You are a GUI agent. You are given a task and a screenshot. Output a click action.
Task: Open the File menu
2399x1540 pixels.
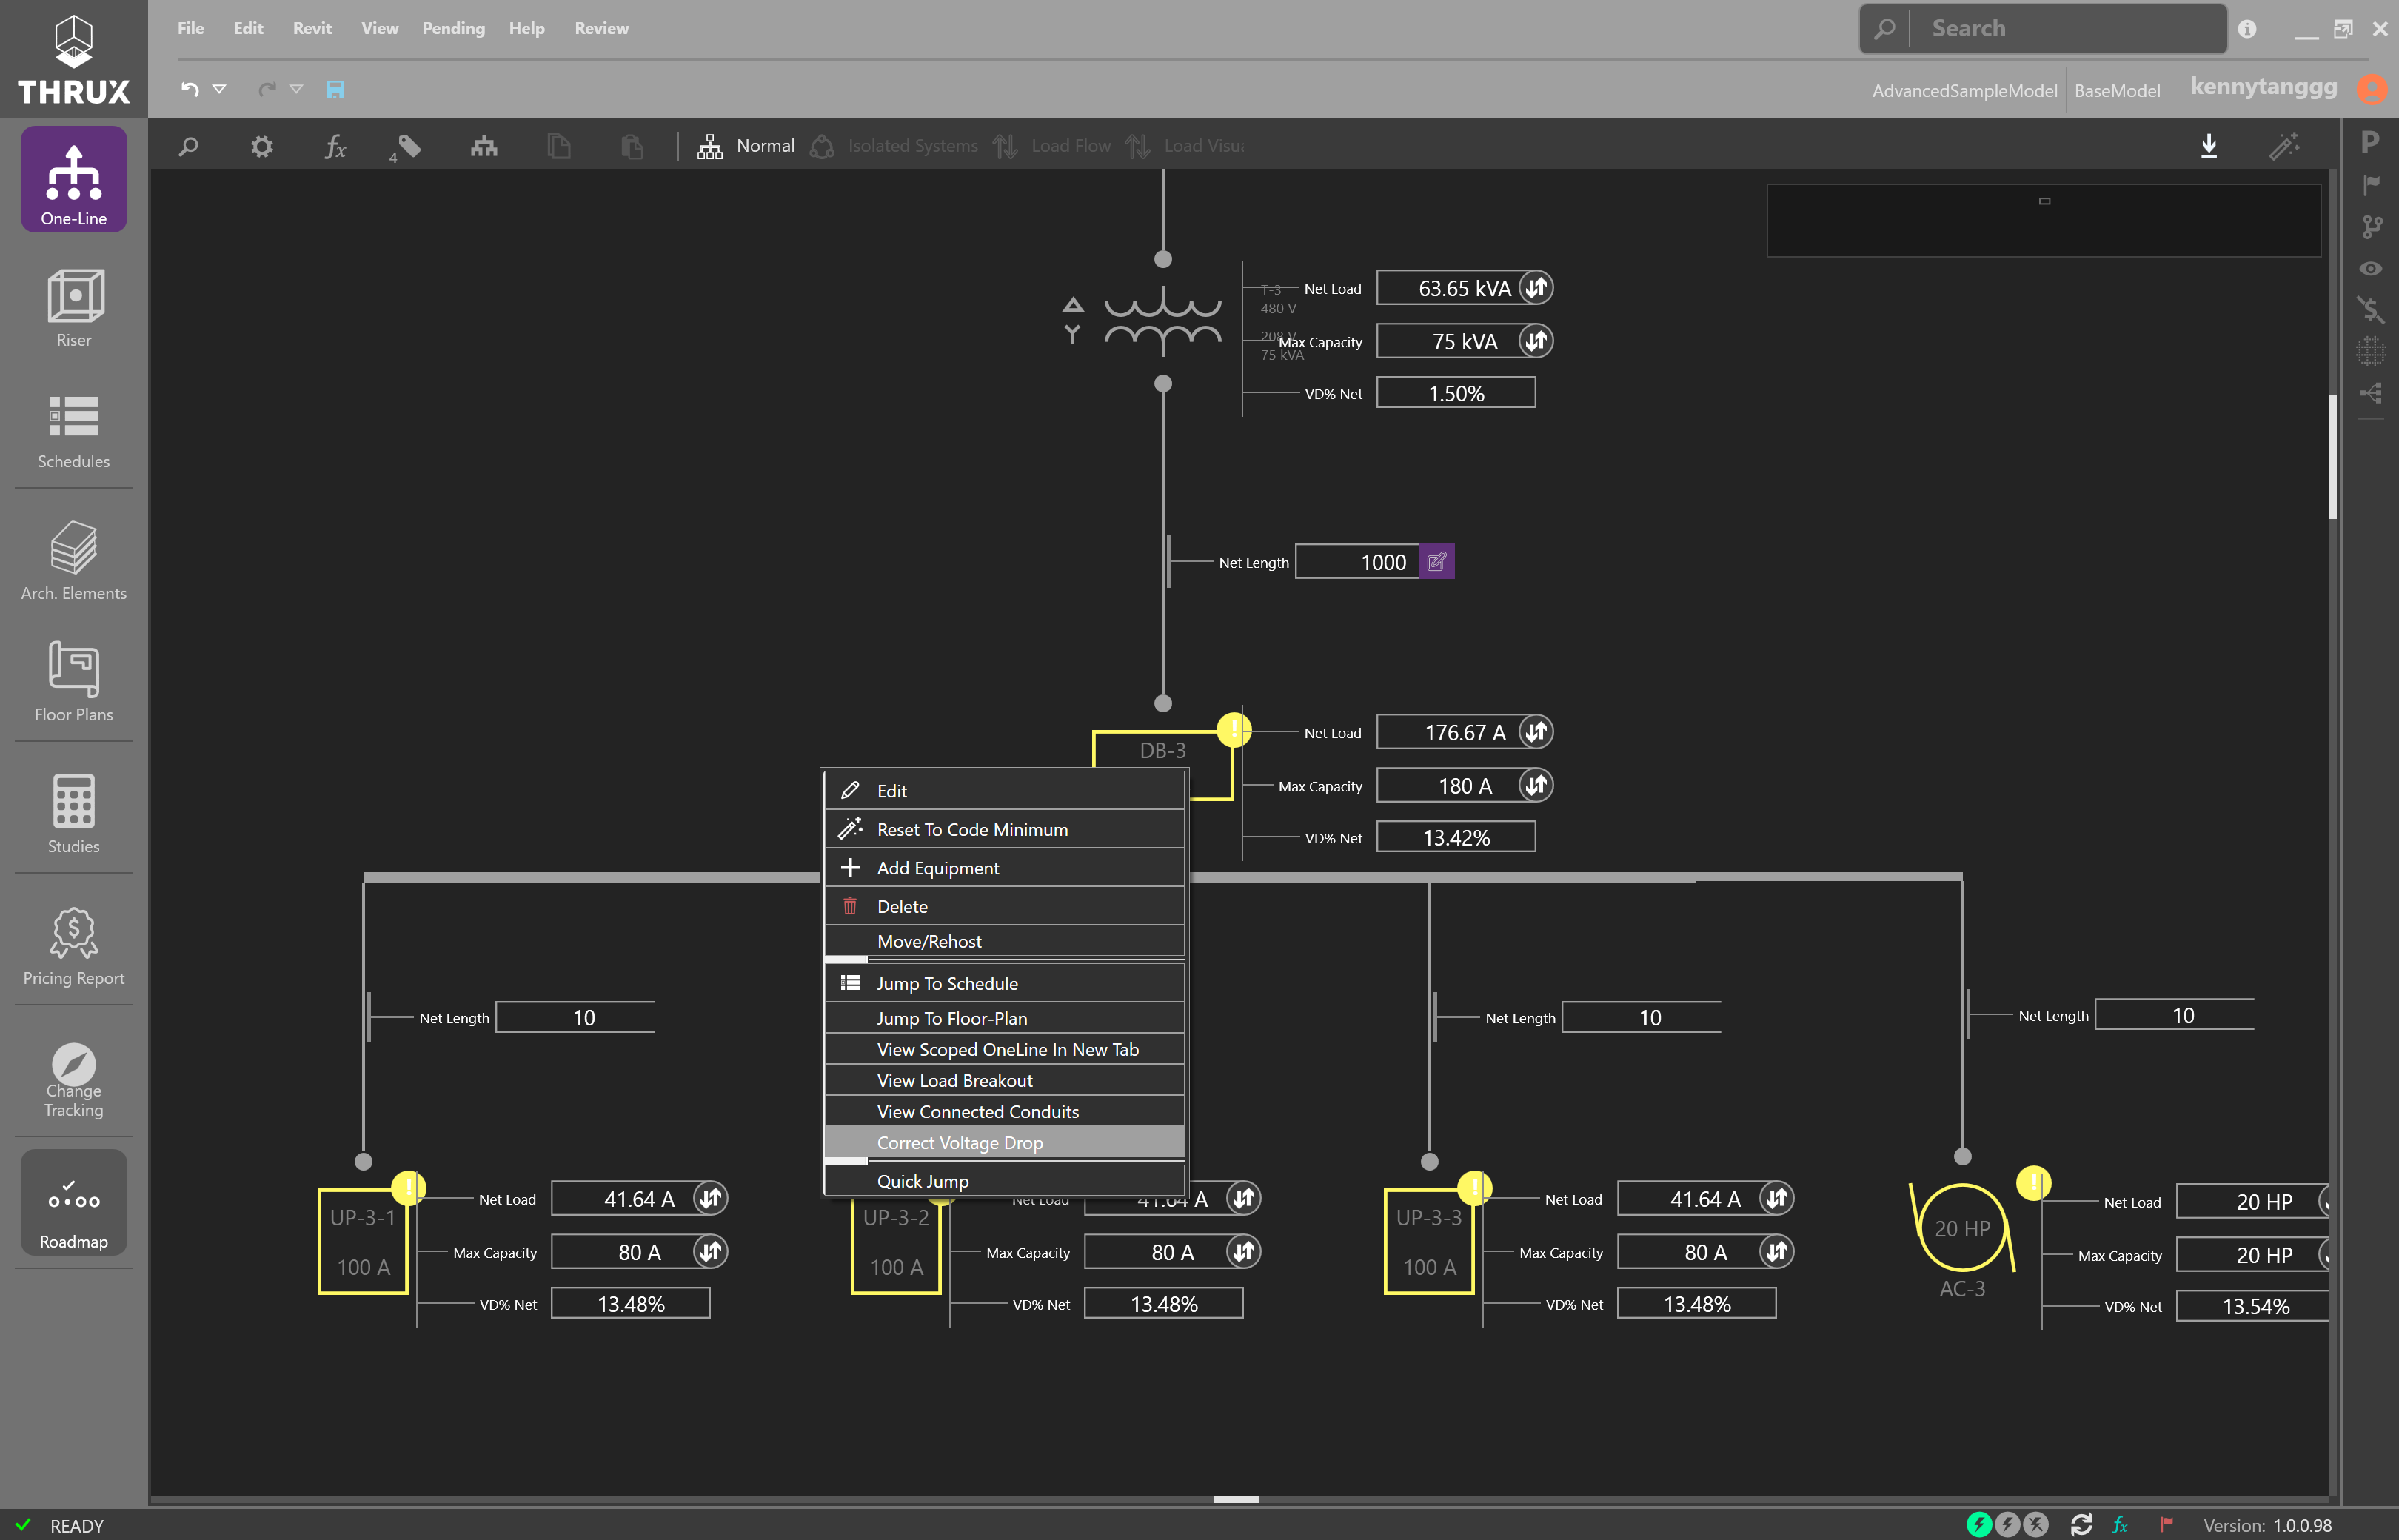(x=191, y=28)
